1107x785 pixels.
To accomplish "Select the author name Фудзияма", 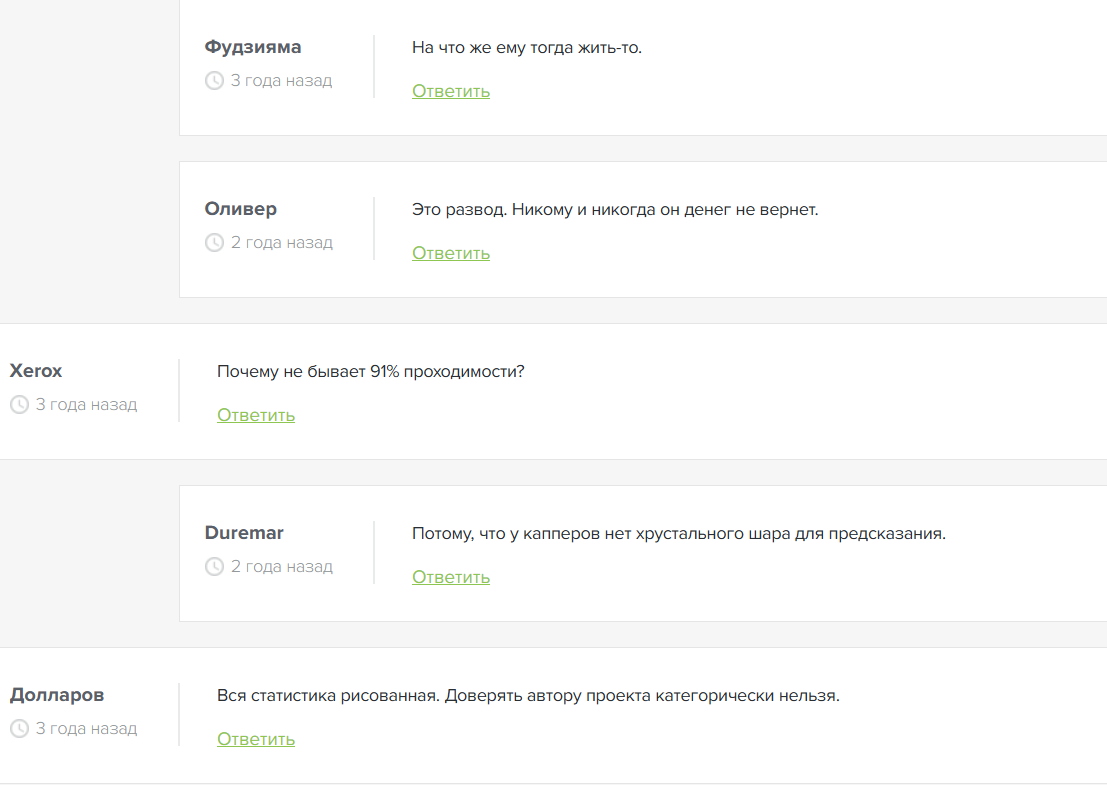I will point(253,47).
